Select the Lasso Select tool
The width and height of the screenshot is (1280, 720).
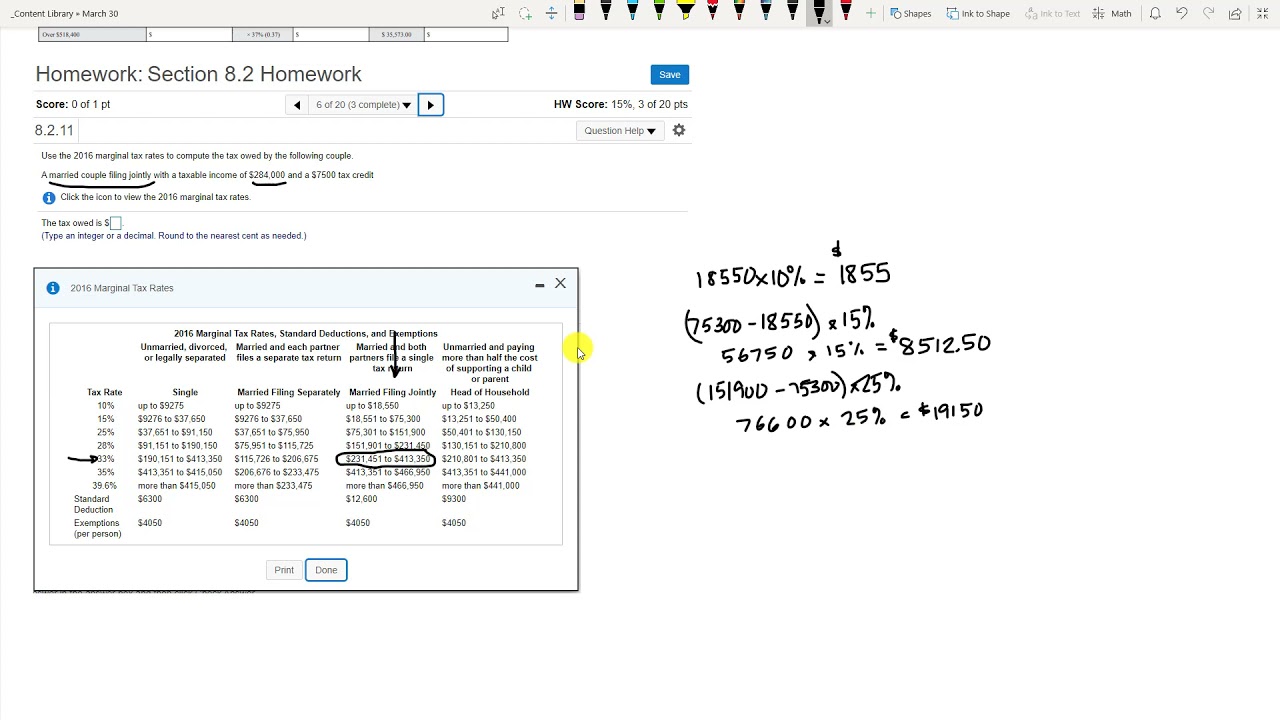525,13
